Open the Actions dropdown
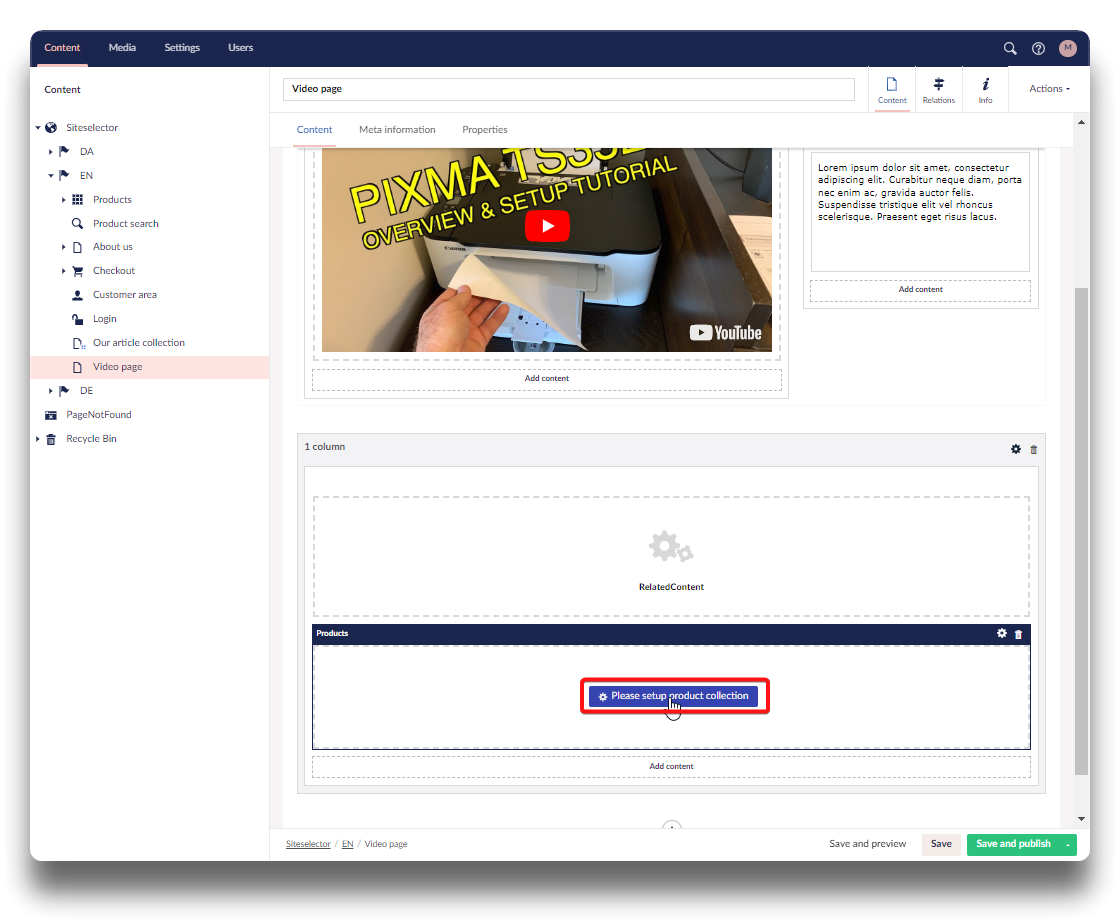Viewport: 1120px width, 923px height. (1049, 89)
